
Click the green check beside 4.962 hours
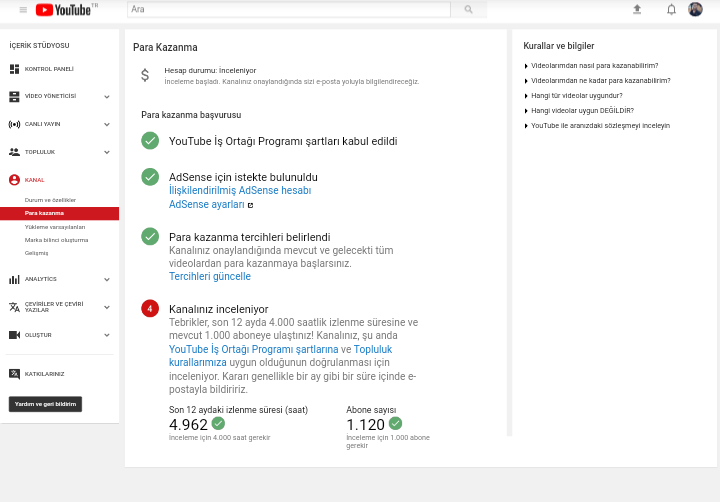coord(218,423)
